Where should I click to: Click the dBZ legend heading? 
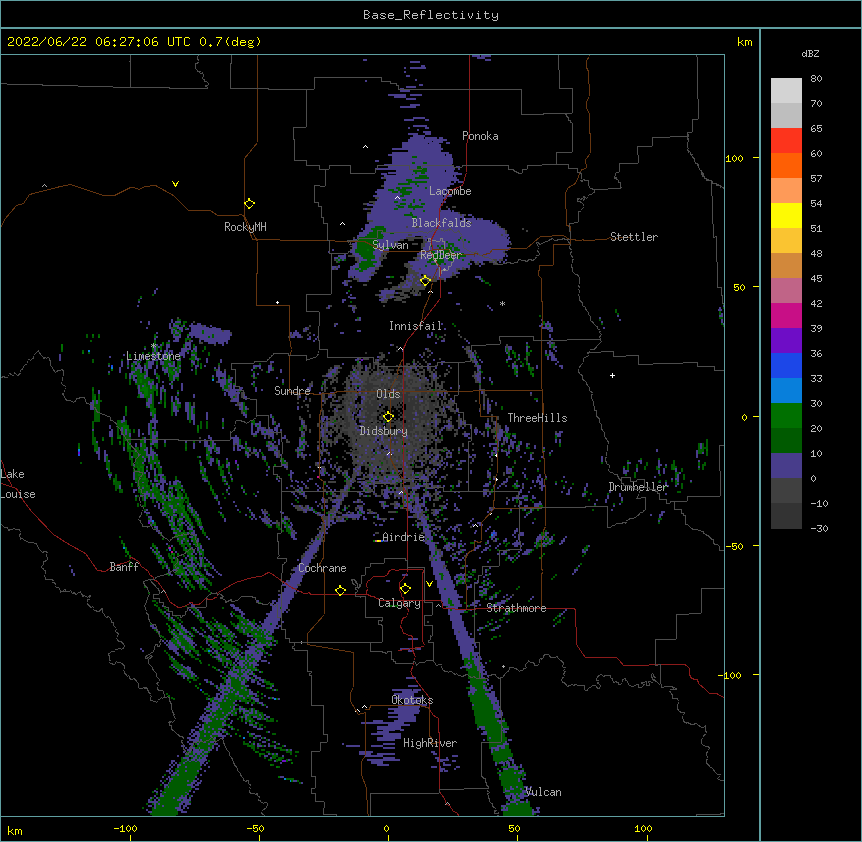click(x=810, y=53)
